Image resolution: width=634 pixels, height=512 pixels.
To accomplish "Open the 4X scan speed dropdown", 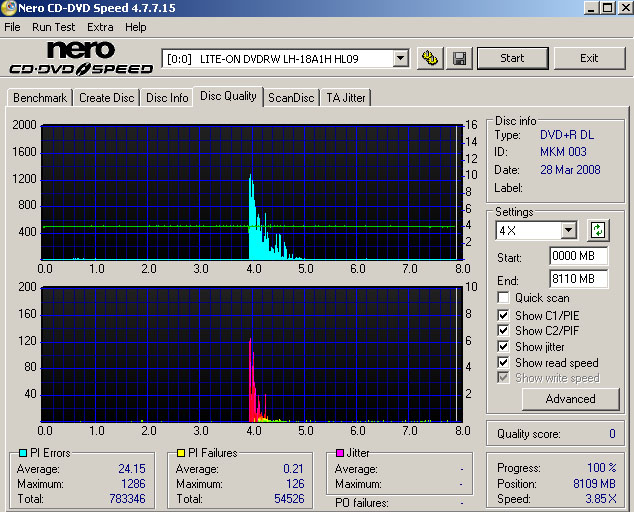I will click(x=568, y=231).
